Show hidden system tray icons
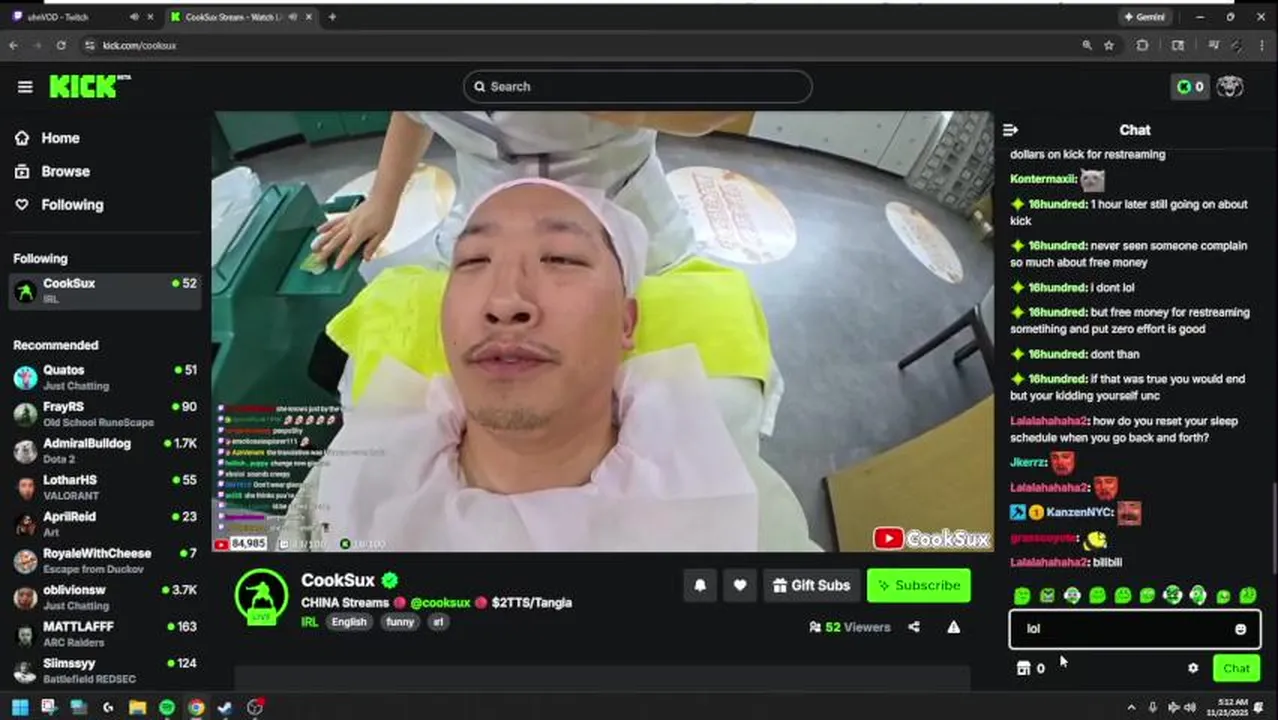Image resolution: width=1278 pixels, height=720 pixels. point(1131,707)
